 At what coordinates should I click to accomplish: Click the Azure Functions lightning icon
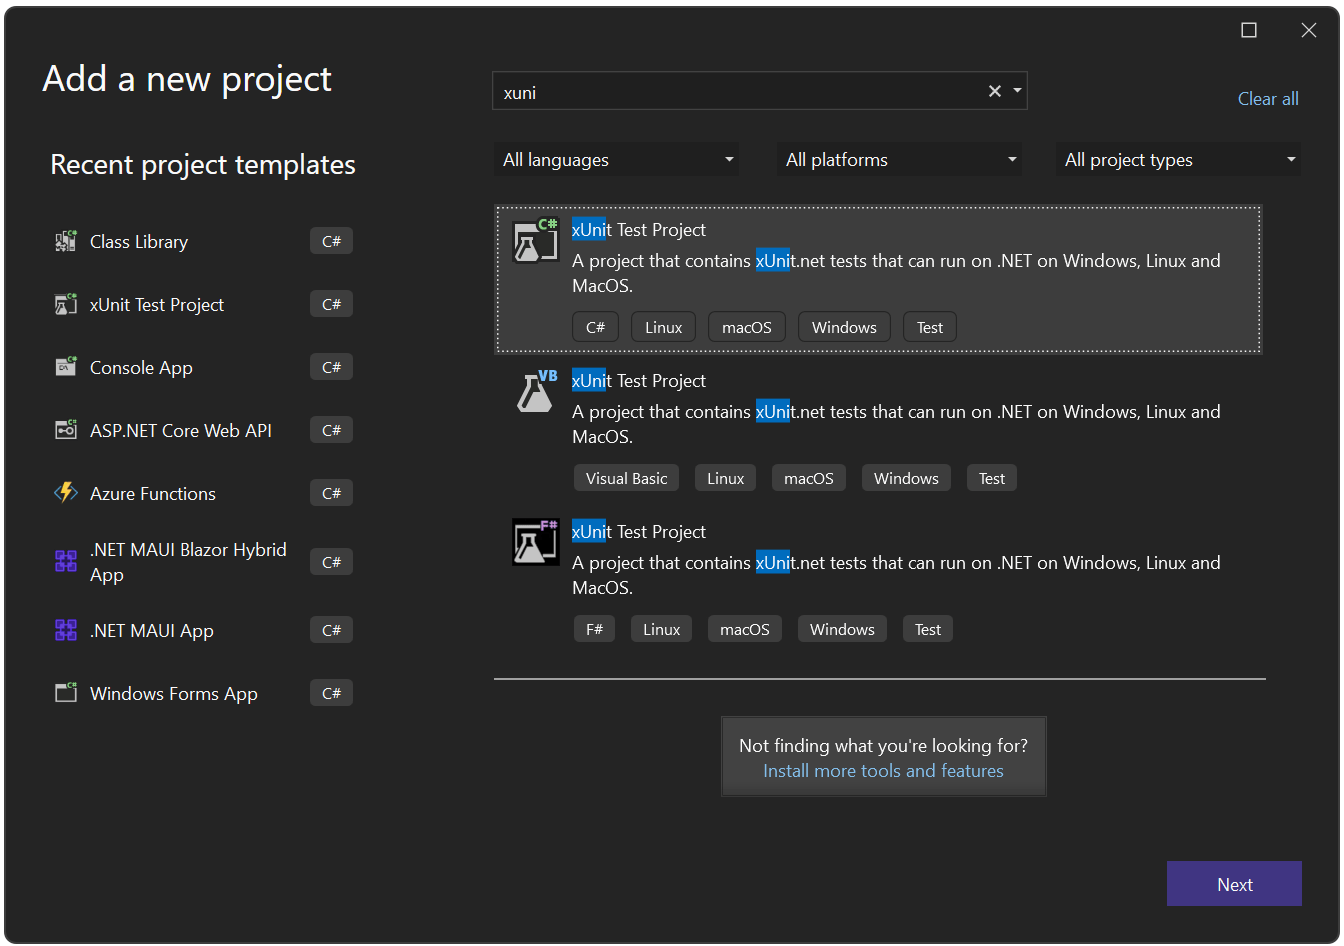pyautogui.click(x=66, y=493)
